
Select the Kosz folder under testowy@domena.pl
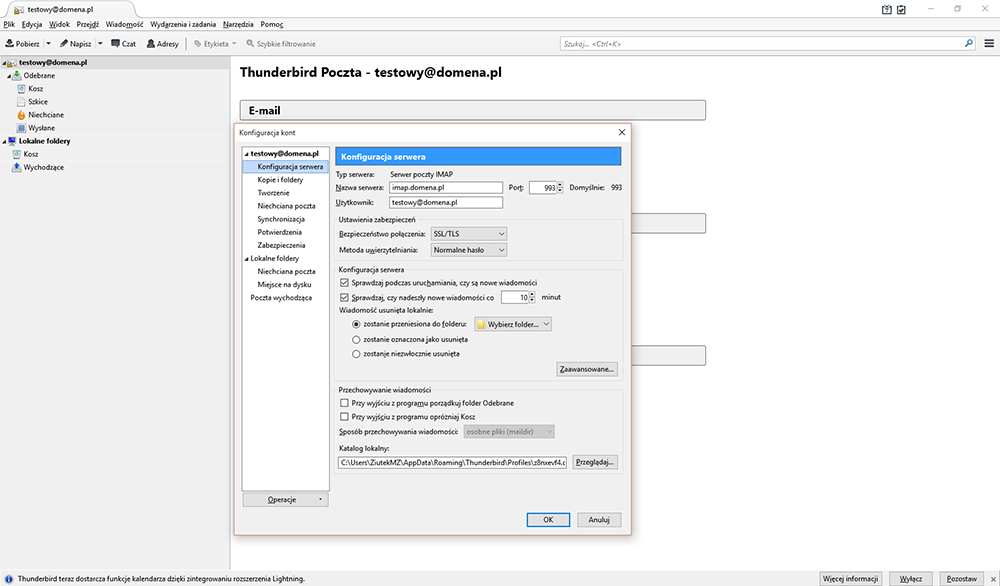[x=35, y=89]
